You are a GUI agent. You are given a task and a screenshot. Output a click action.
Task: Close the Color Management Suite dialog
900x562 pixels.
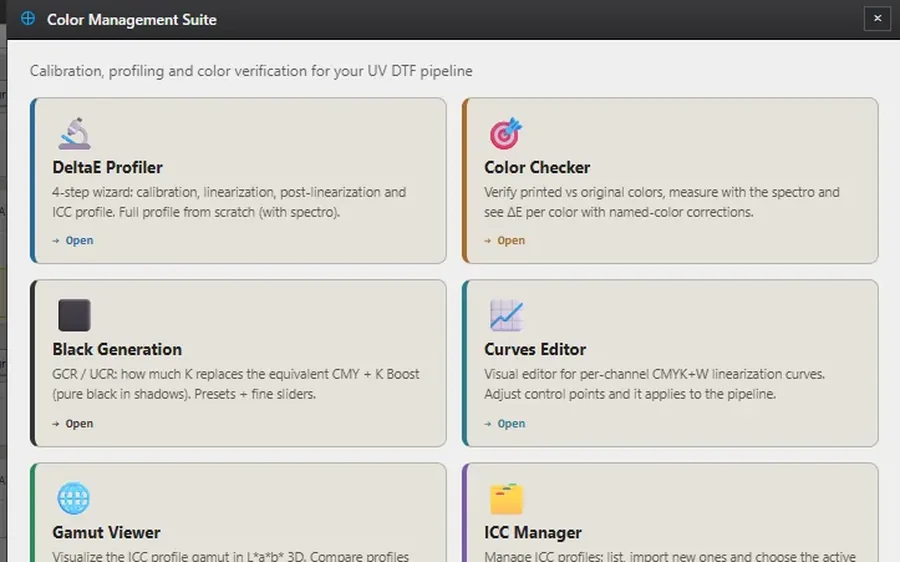tap(877, 18)
